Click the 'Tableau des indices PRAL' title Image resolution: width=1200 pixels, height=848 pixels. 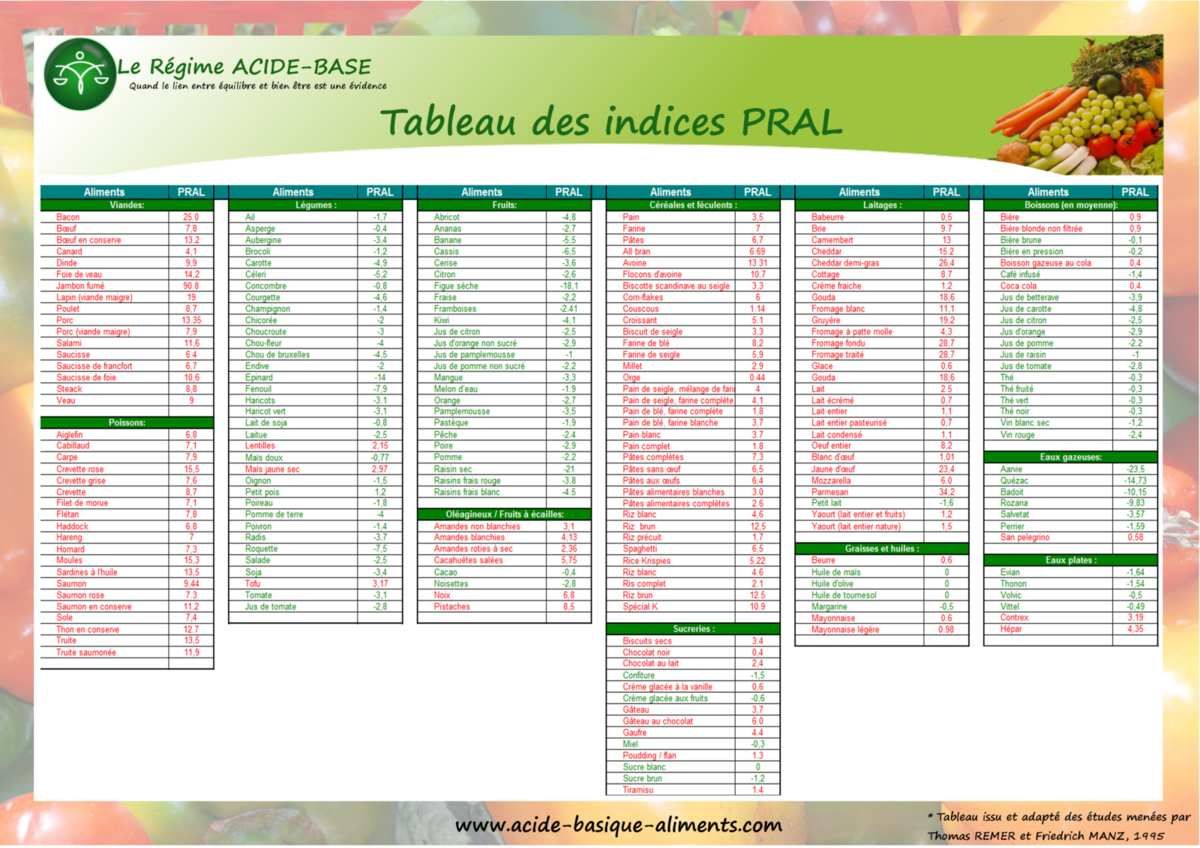point(610,121)
